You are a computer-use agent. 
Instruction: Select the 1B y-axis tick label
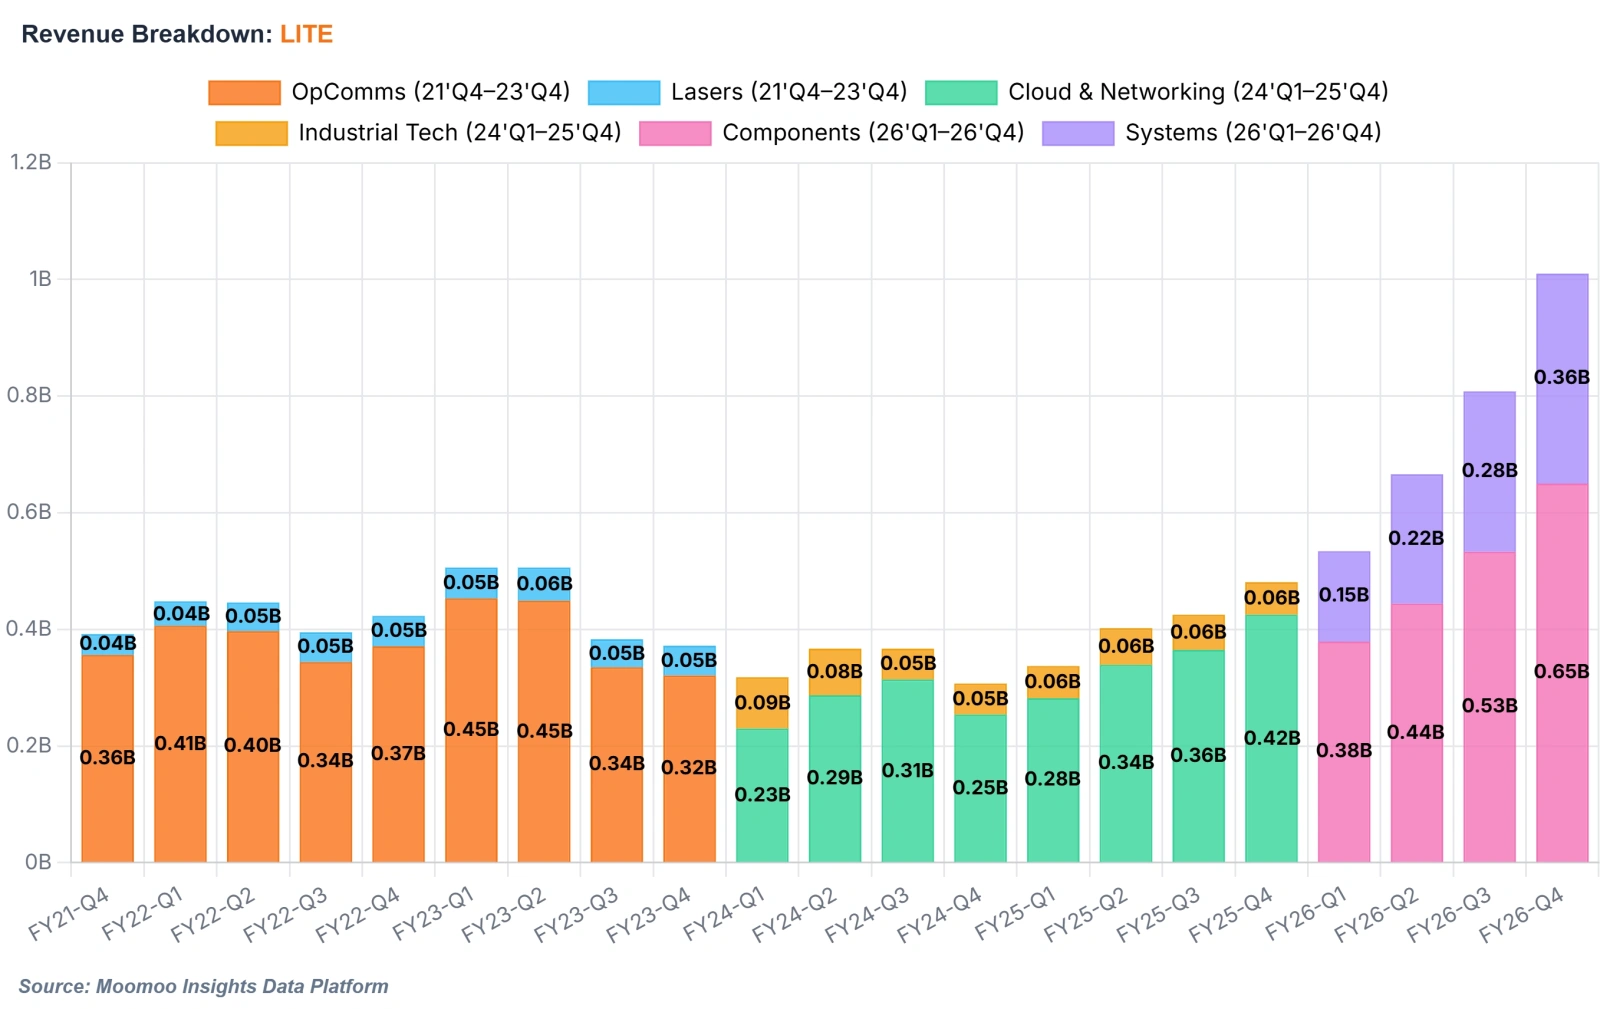click(x=41, y=279)
